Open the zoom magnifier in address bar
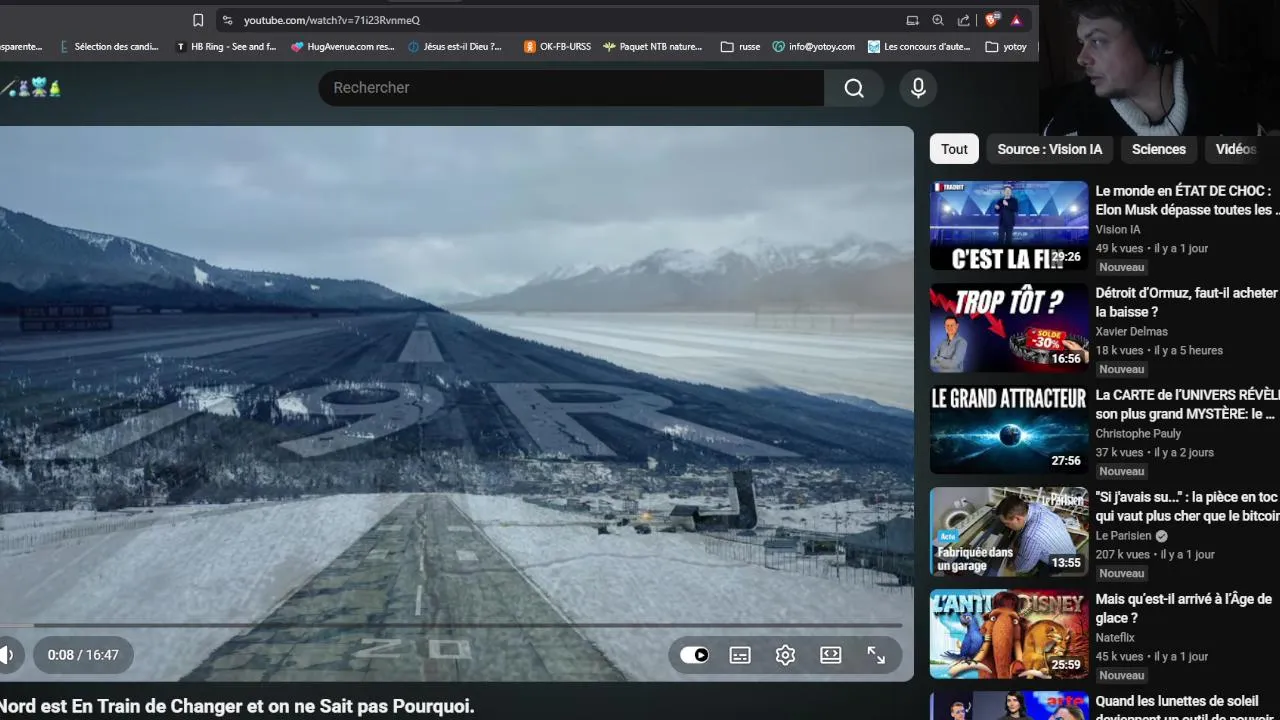This screenshot has width=1280, height=720. pyautogui.click(x=938, y=20)
